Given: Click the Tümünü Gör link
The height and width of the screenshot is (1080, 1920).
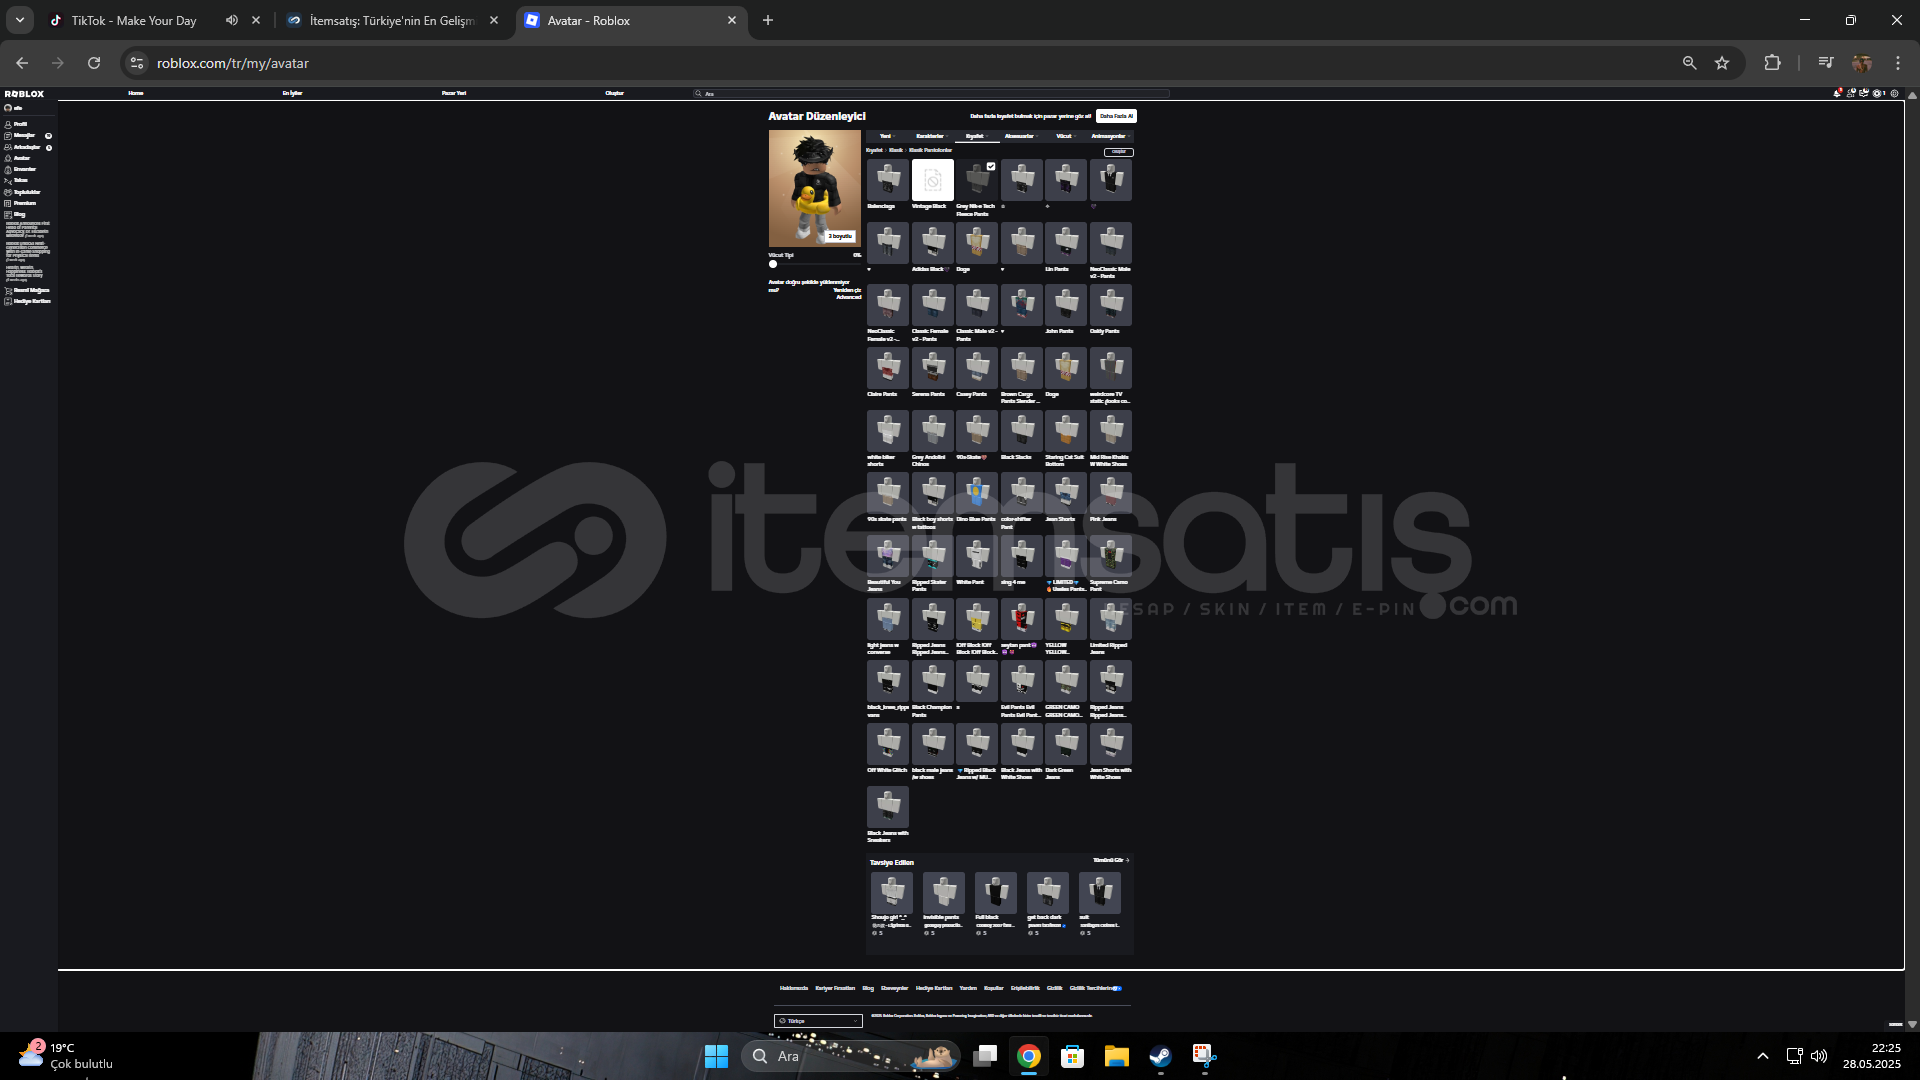Looking at the screenshot, I should pyautogui.click(x=1110, y=860).
